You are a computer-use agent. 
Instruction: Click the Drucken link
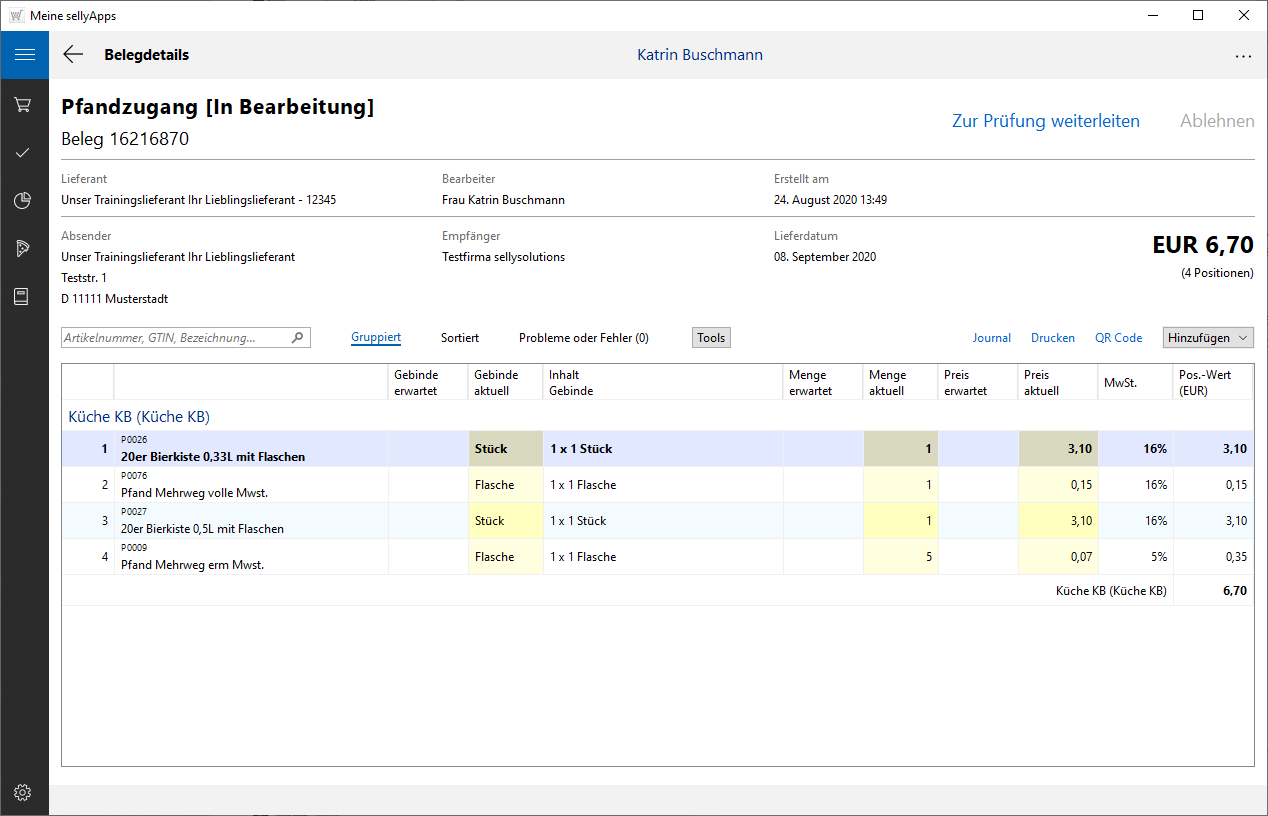click(x=1052, y=338)
